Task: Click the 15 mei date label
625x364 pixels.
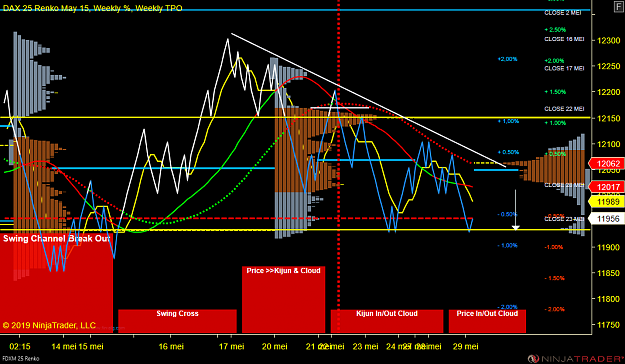Action: coord(90,346)
